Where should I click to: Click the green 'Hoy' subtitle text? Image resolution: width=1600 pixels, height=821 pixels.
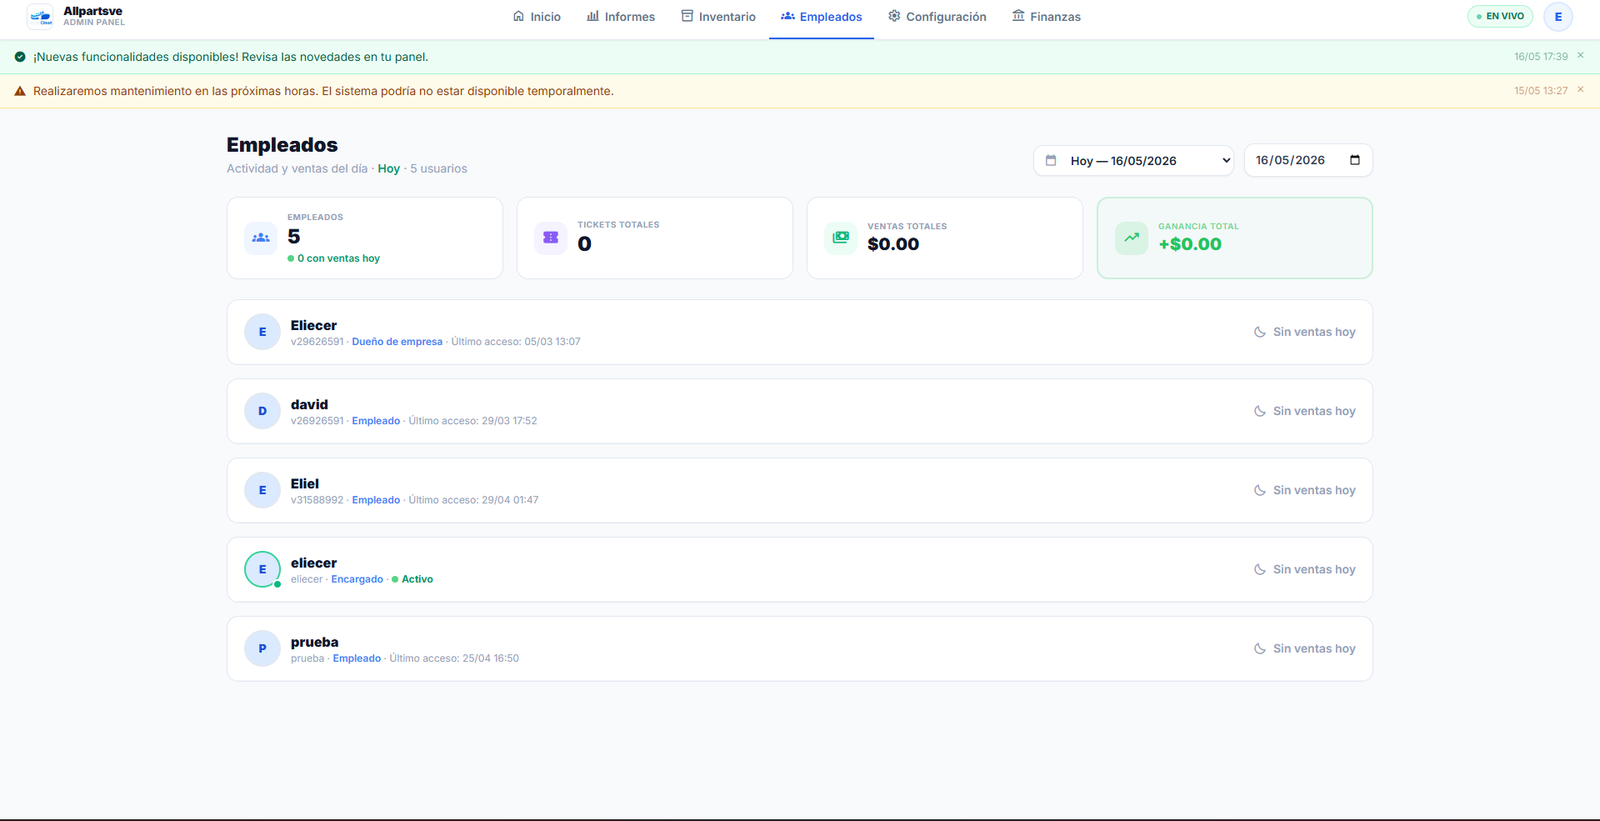[x=389, y=168]
